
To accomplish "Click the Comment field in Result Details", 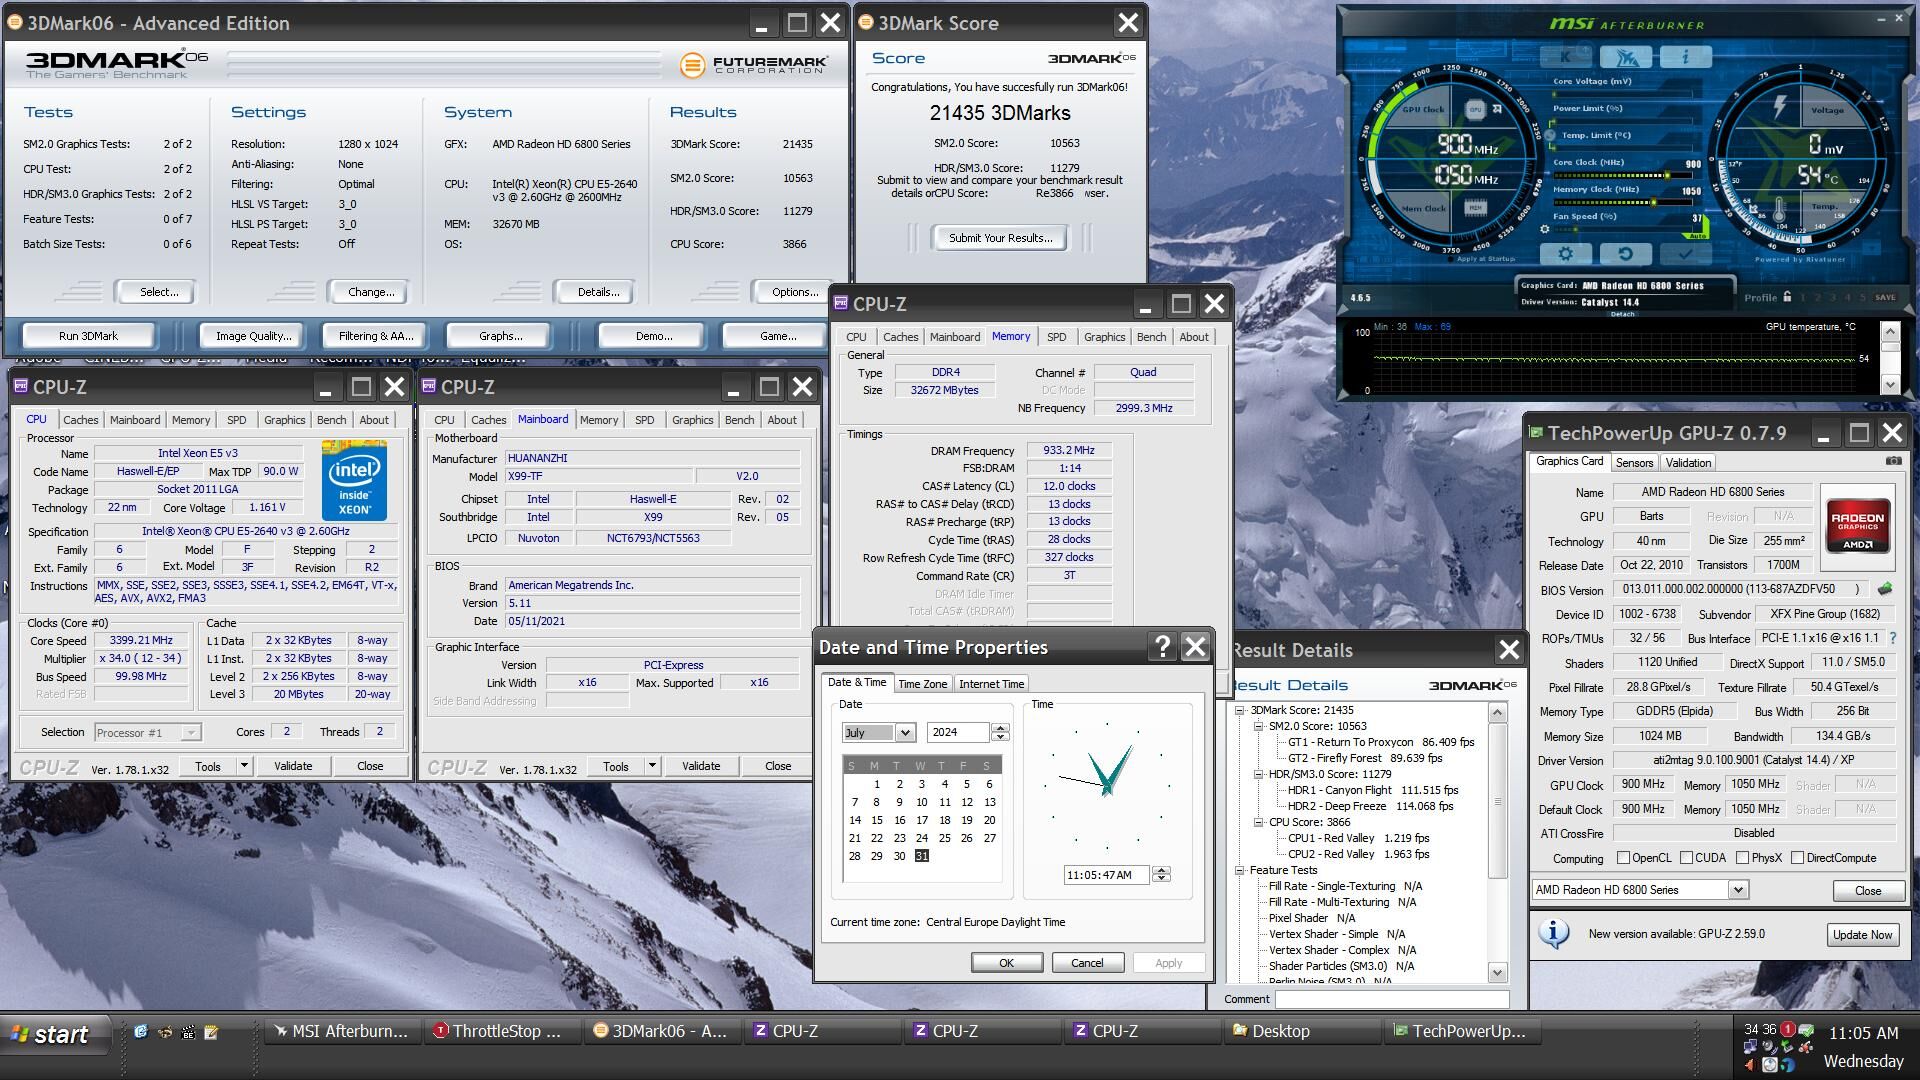I will pyautogui.click(x=1391, y=998).
